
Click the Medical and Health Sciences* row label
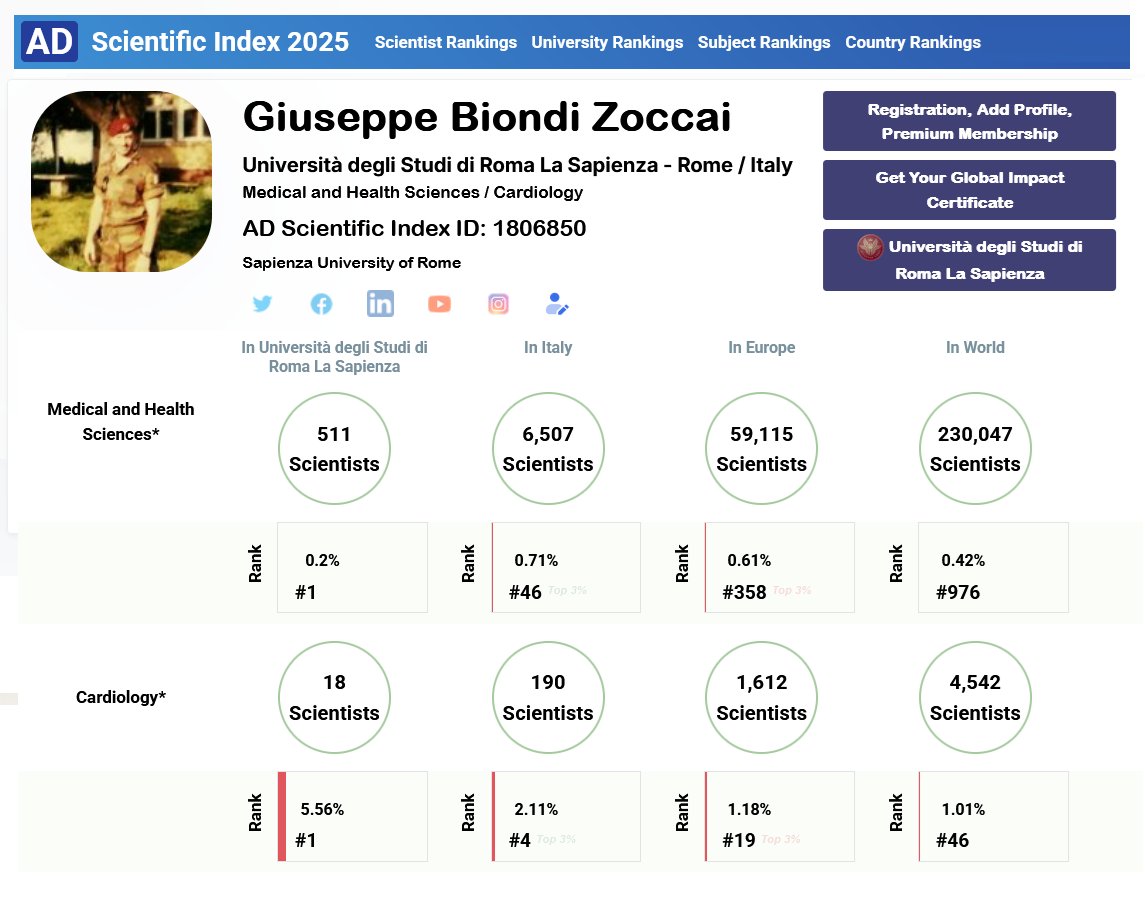pyautogui.click(x=120, y=421)
